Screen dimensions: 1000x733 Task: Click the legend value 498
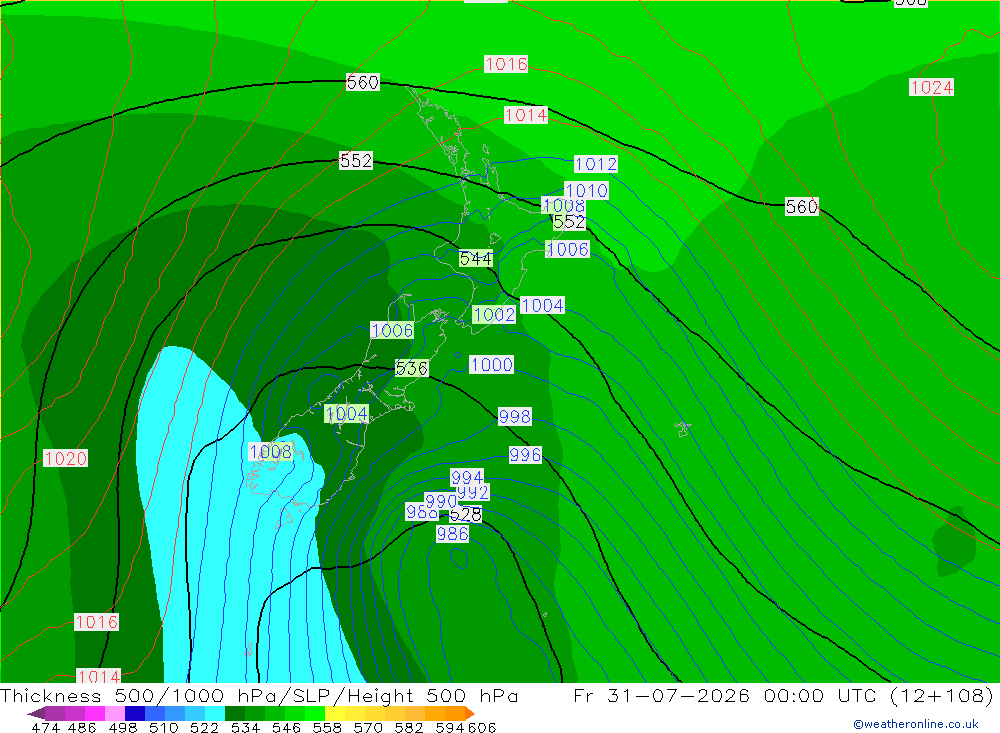pos(122,728)
